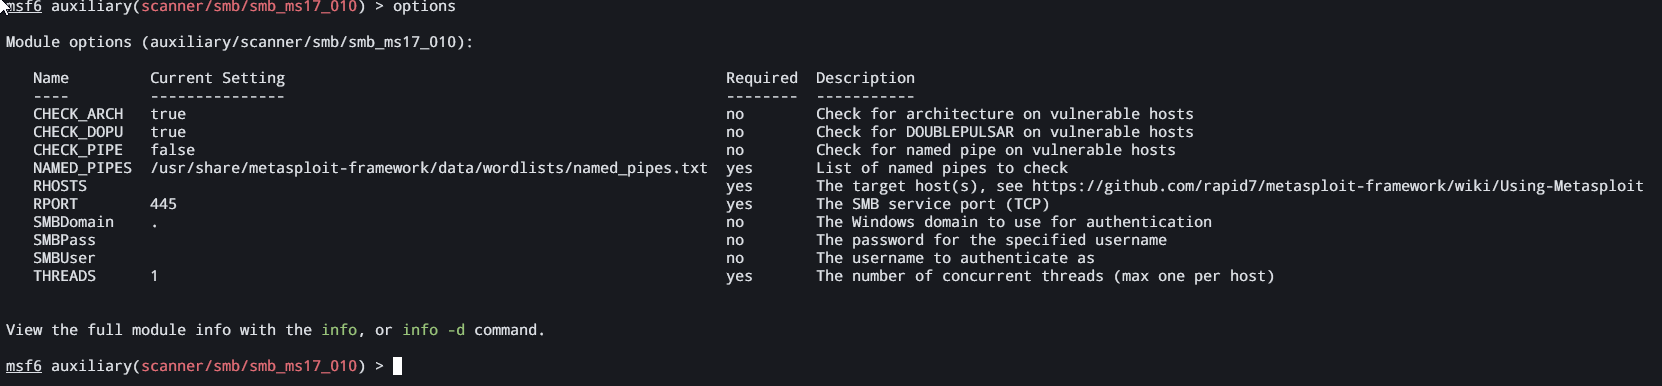
Task: Click the 'Current Setting' column header
Action: coord(218,78)
